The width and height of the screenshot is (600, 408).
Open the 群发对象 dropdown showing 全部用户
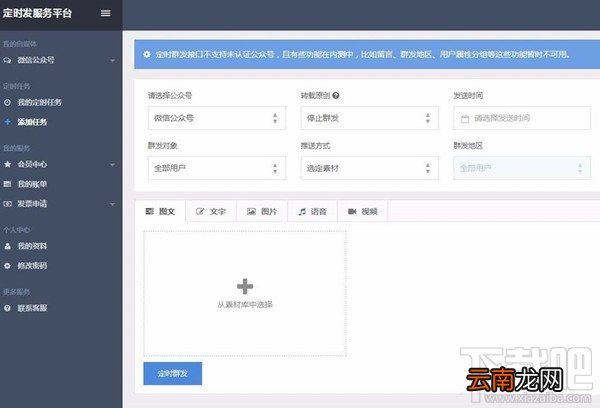[x=217, y=168]
